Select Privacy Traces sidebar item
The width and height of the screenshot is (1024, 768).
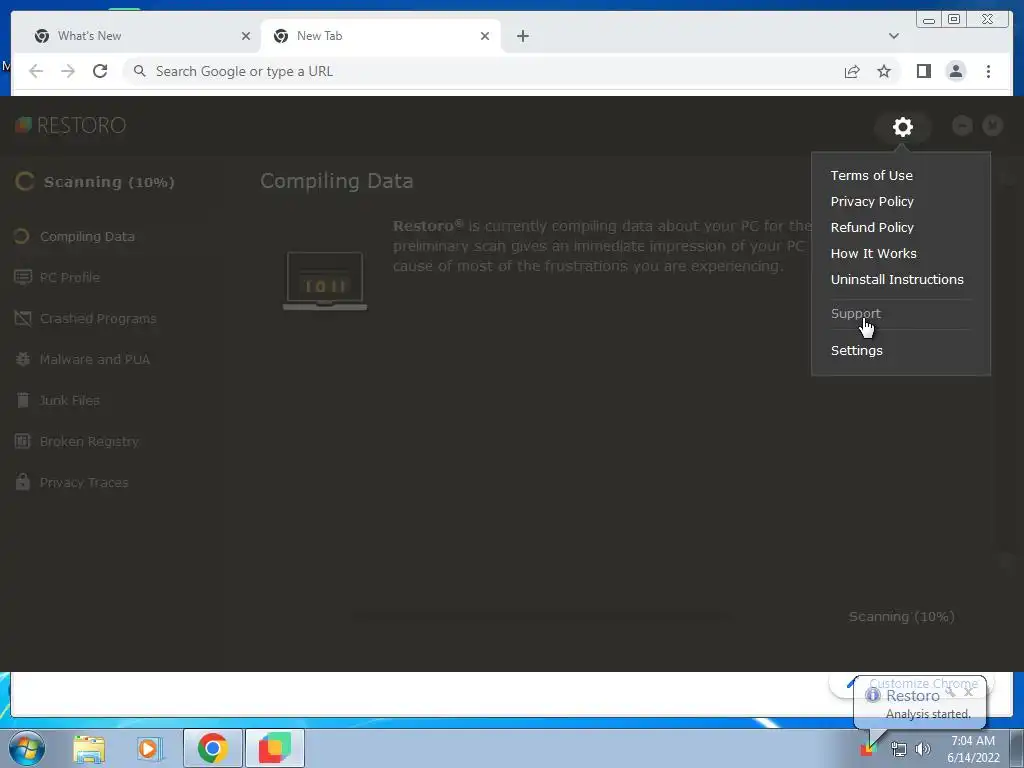point(84,483)
